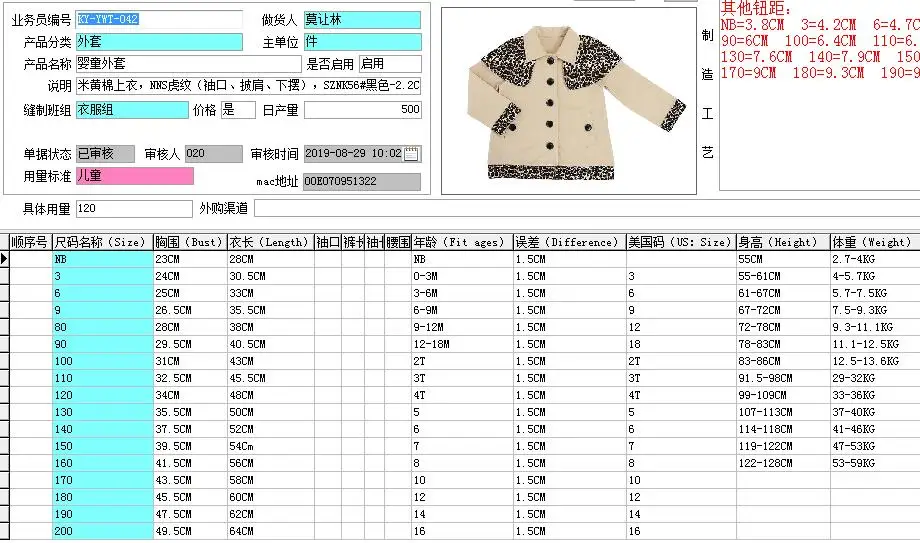Image resolution: width=920 pixels, height=543 pixels.
Task: Click the 身高 (Height) column header
Action: (783, 242)
